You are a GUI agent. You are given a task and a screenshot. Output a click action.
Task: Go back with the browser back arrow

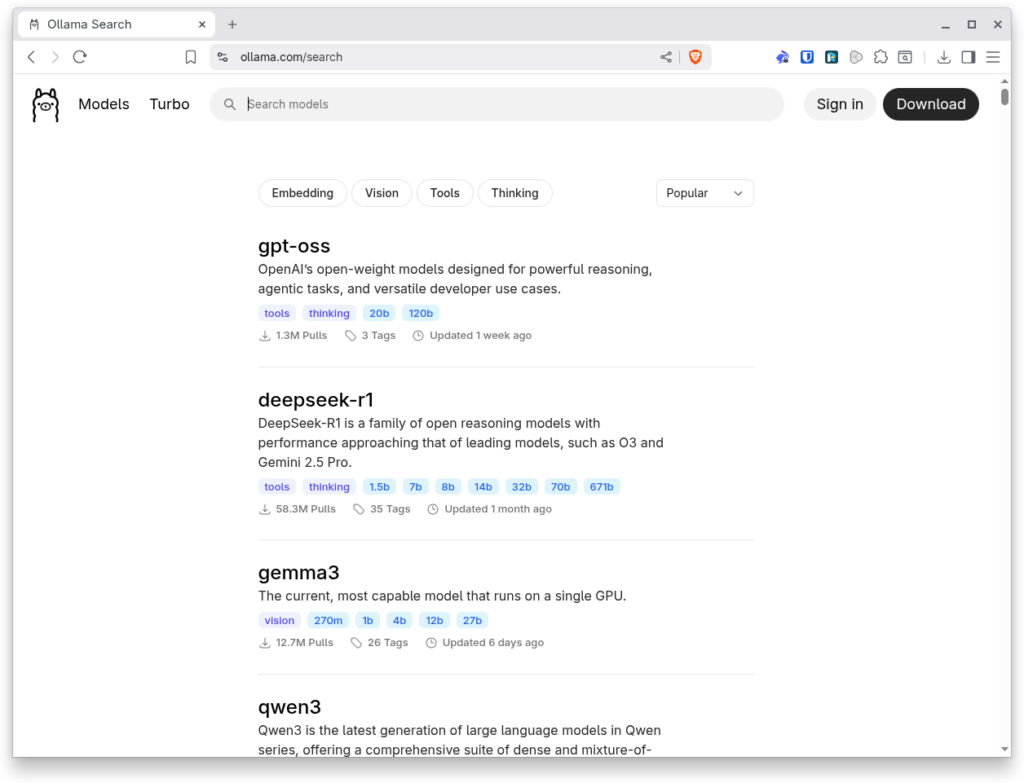pyautogui.click(x=31, y=57)
